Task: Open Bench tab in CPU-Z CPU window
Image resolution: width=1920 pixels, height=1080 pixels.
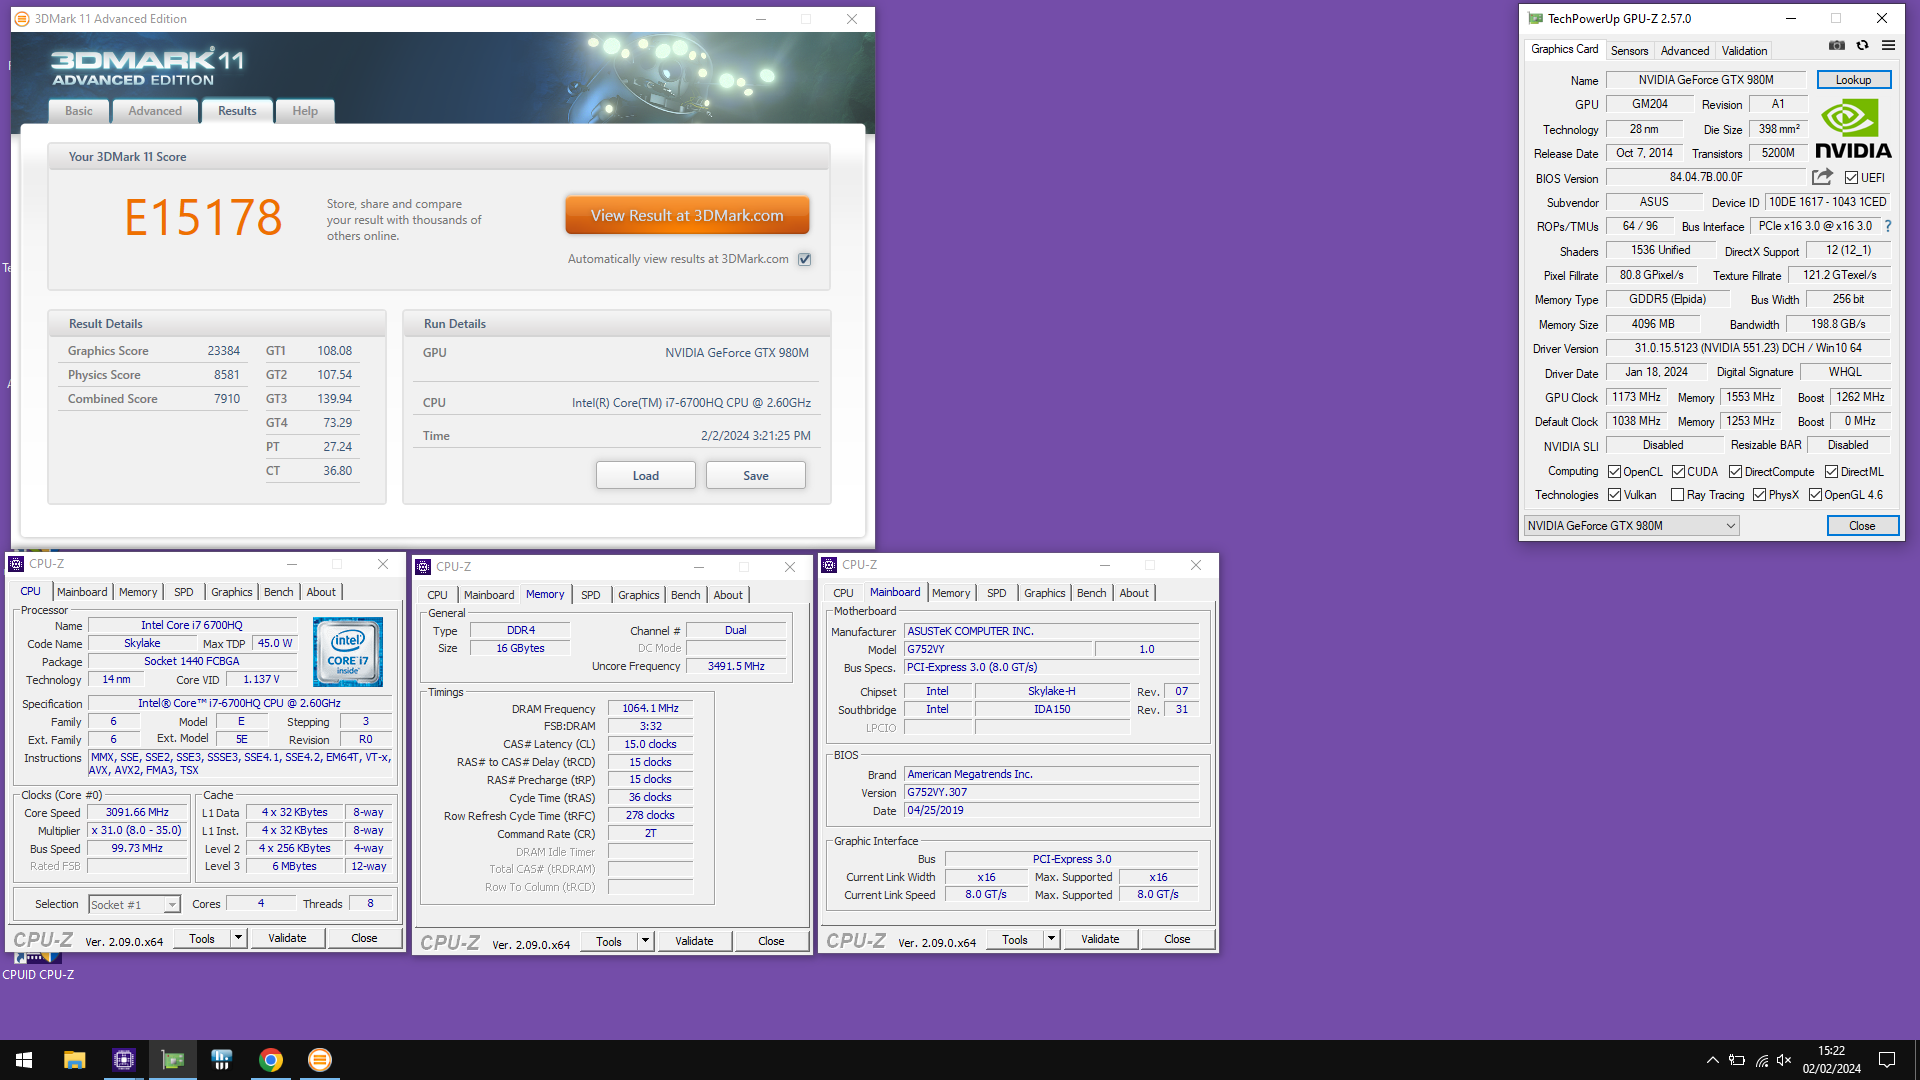Action: pyautogui.click(x=278, y=592)
